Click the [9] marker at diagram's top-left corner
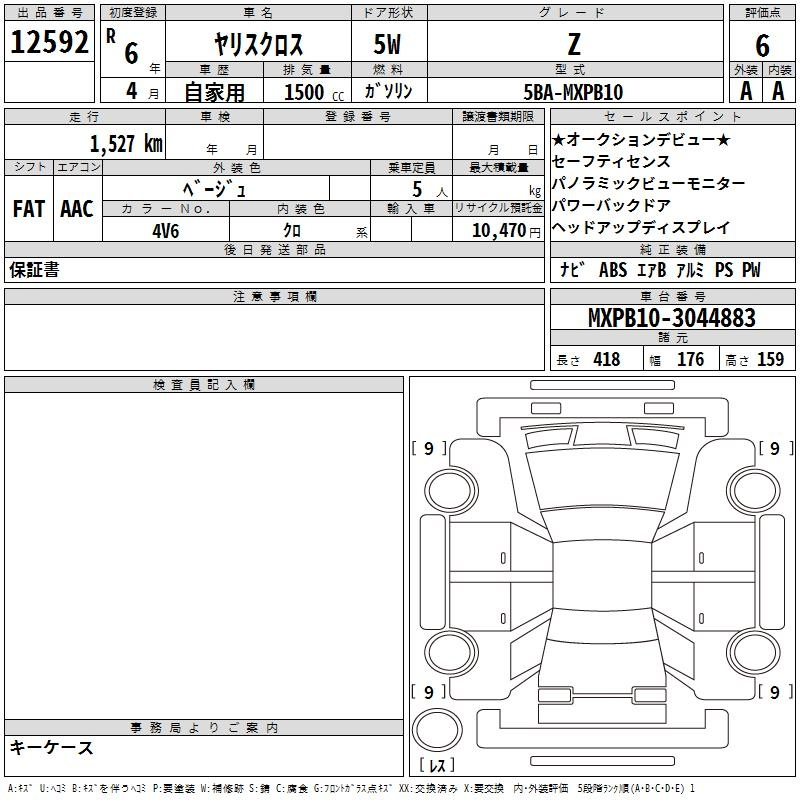This screenshot has width=800, height=800. coord(429,448)
